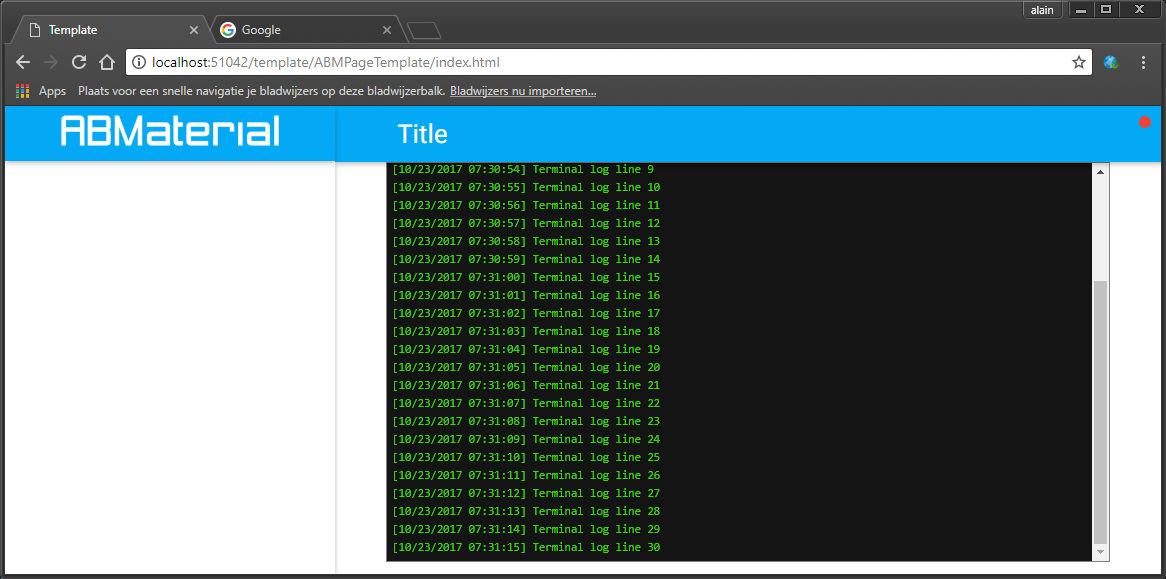Screen dimensions: 1166x579
Task: Select Terminal log line 27
Action: click(x=526, y=494)
